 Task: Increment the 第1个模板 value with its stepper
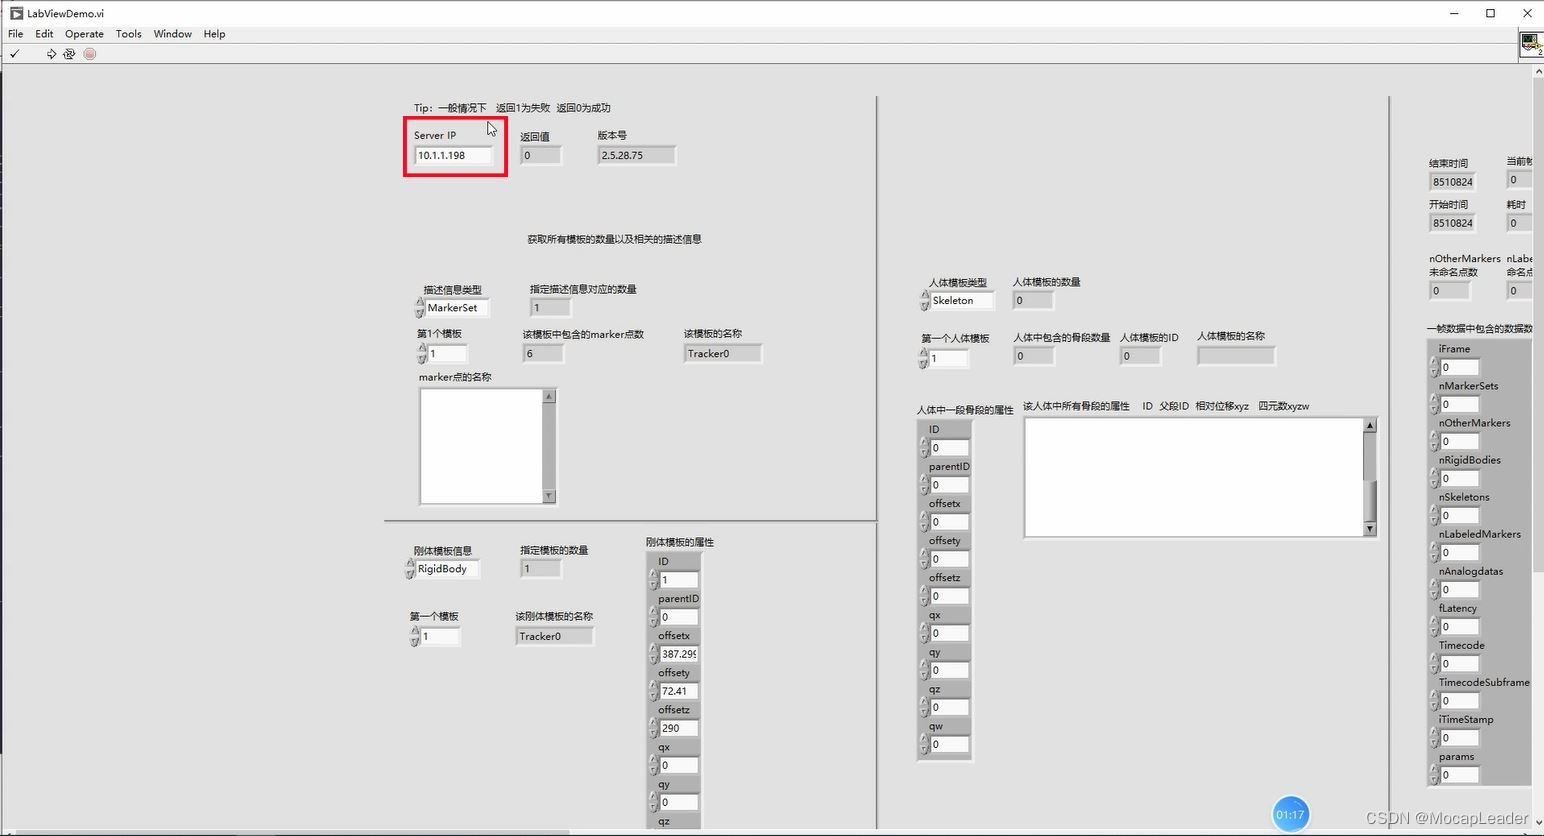point(423,348)
